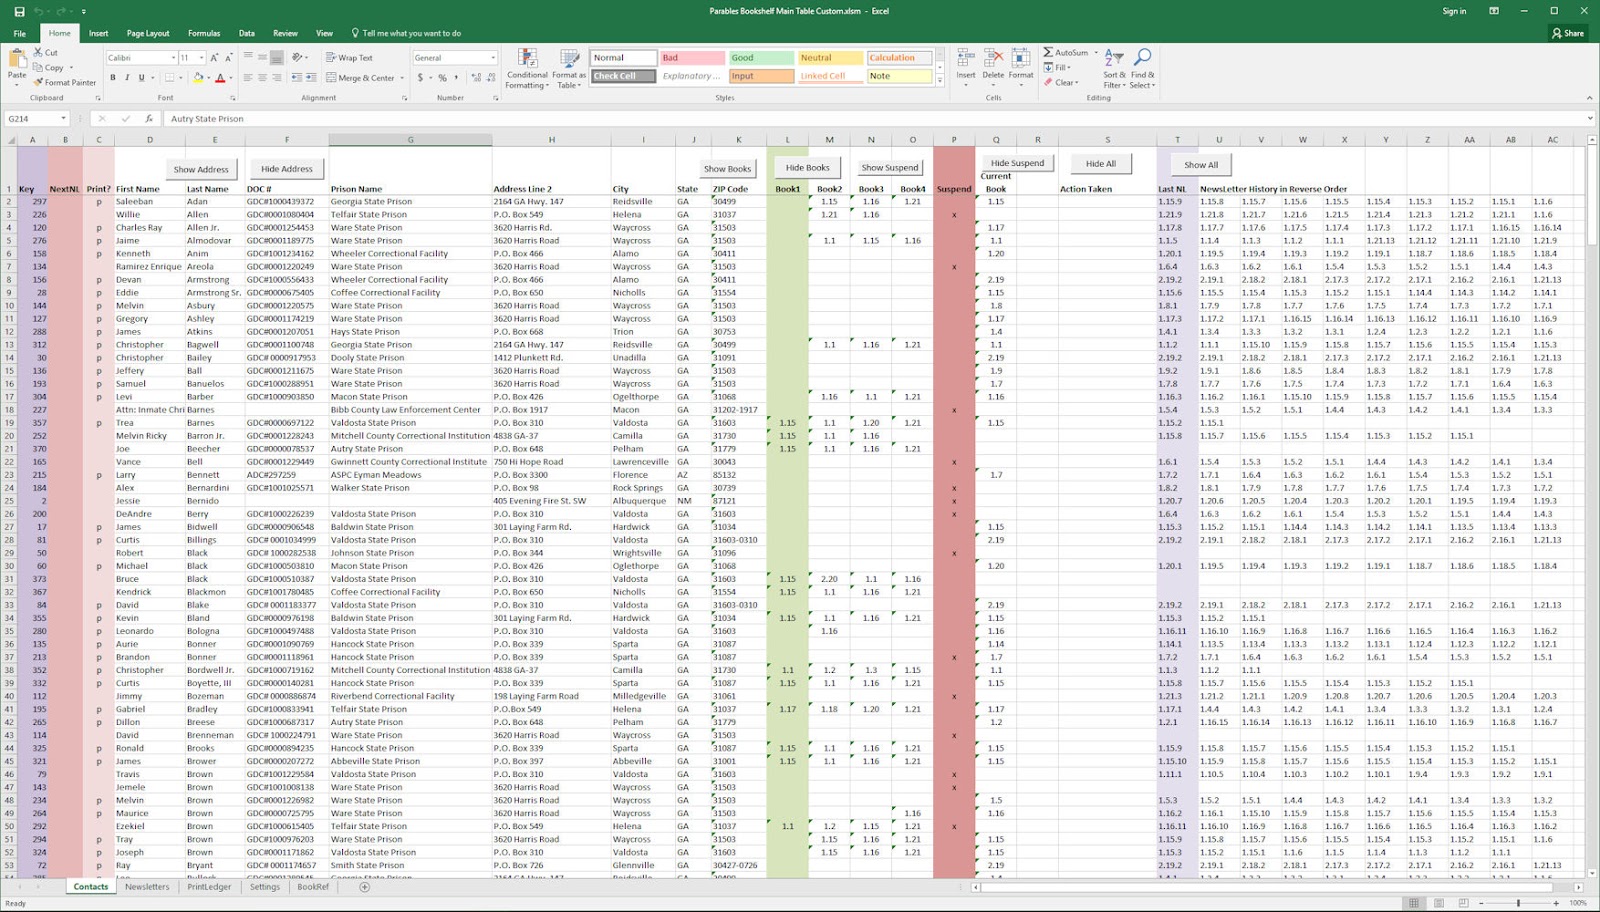Click the Show Books button

727,167
